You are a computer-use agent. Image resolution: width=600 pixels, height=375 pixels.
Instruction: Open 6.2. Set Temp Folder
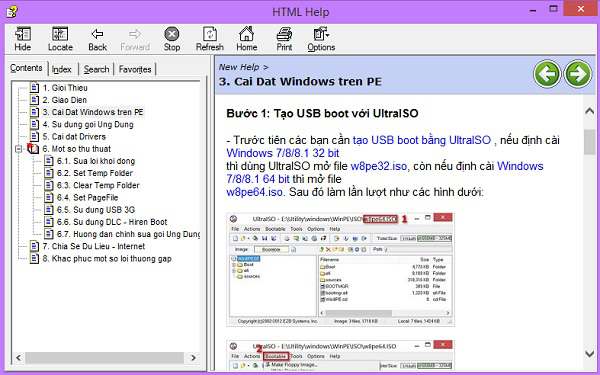pyautogui.click(x=95, y=173)
